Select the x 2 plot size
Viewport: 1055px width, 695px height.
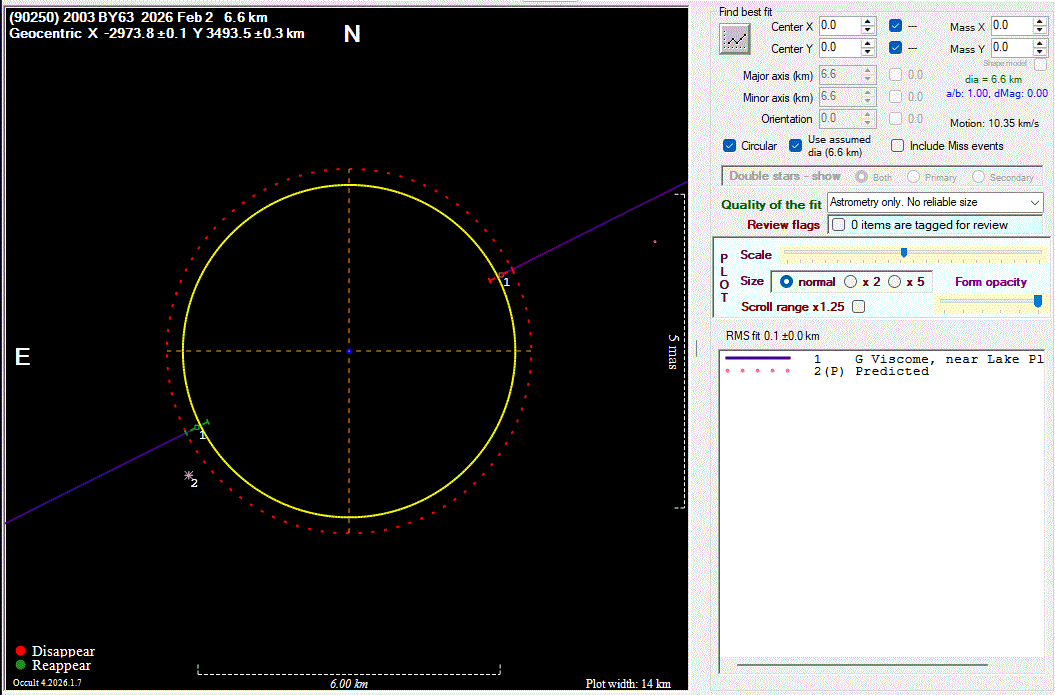click(x=851, y=282)
